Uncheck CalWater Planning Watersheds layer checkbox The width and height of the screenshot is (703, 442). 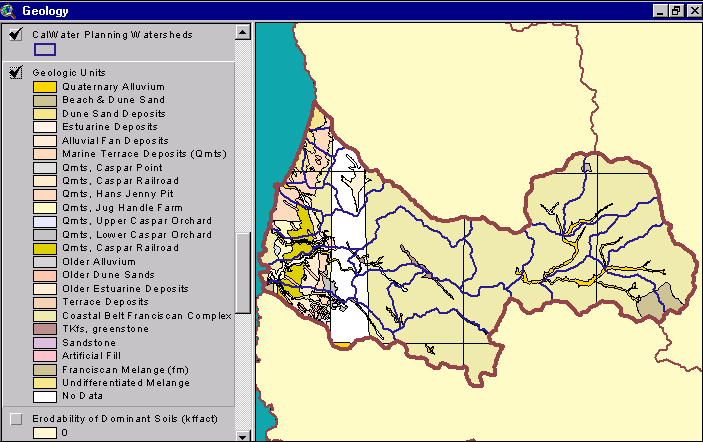click(x=16, y=34)
